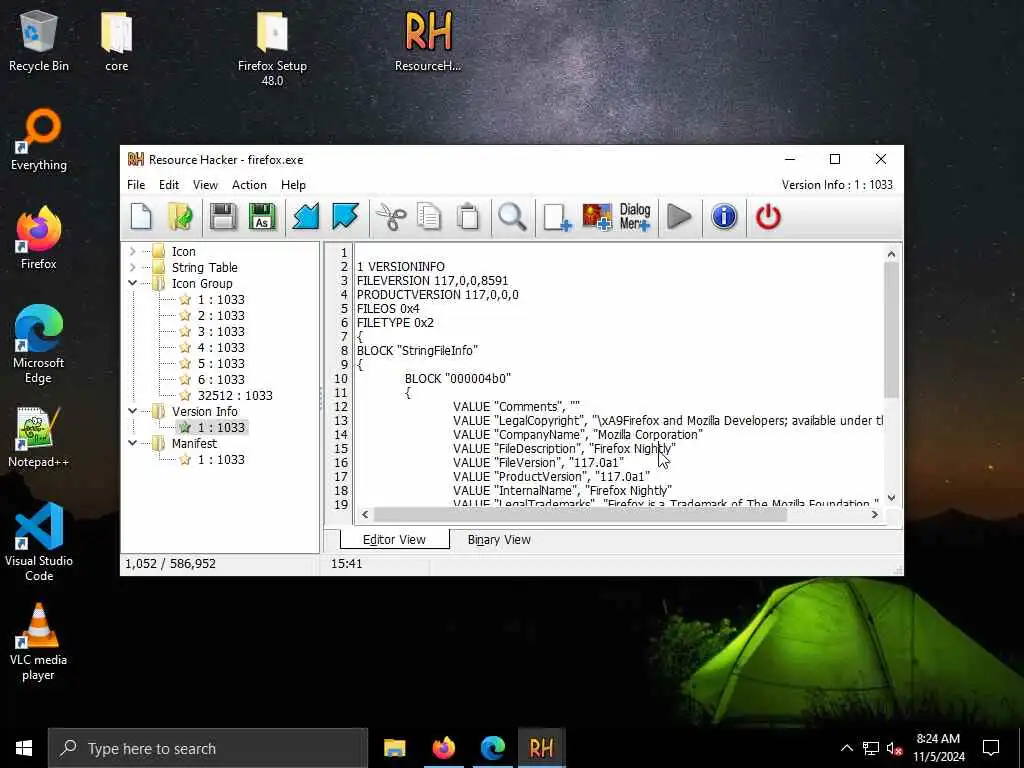Expand the String Table tree folder
Image resolution: width=1024 pixels, height=768 pixels.
click(133, 268)
